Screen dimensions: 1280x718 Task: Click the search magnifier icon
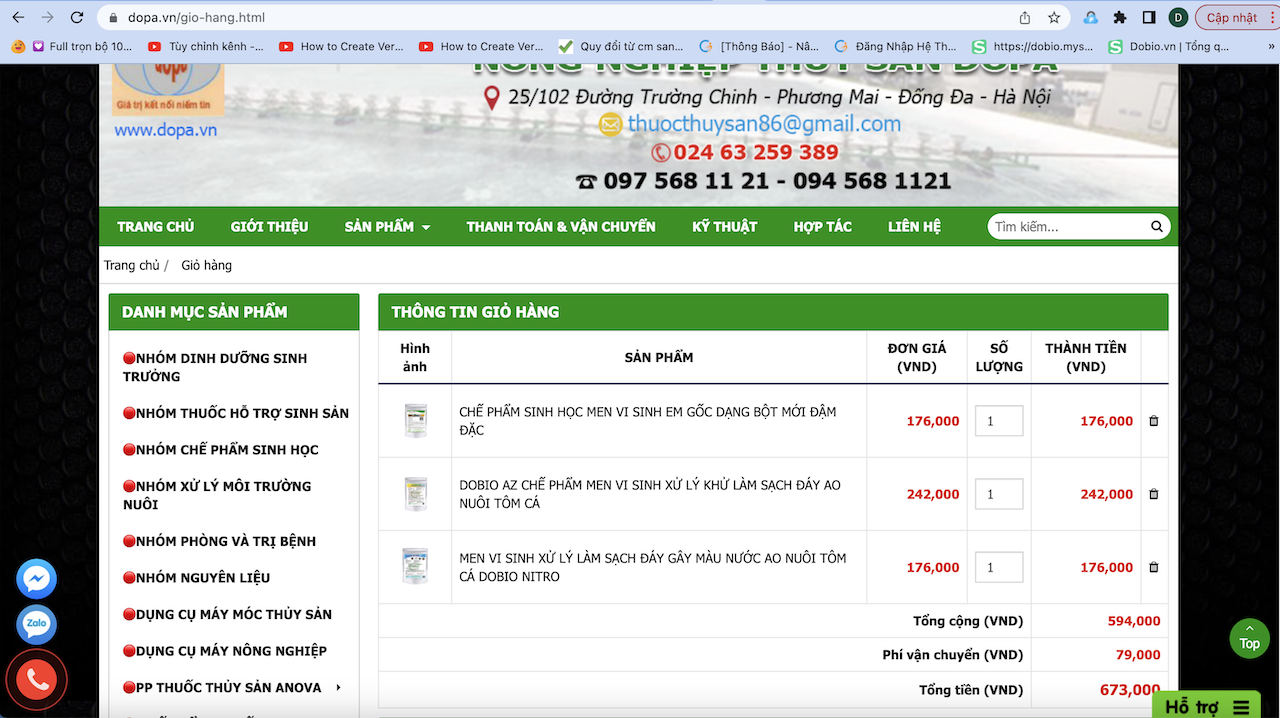click(1157, 226)
